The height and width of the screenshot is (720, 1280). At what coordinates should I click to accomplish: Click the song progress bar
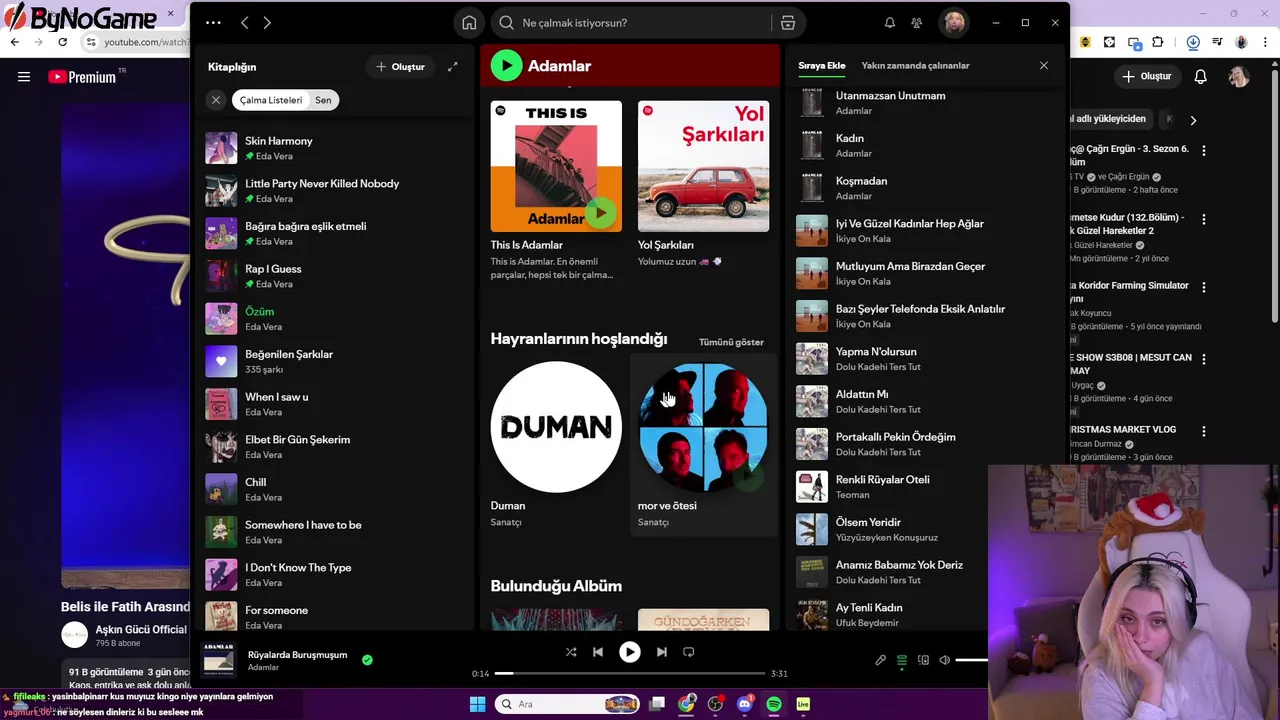630,673
